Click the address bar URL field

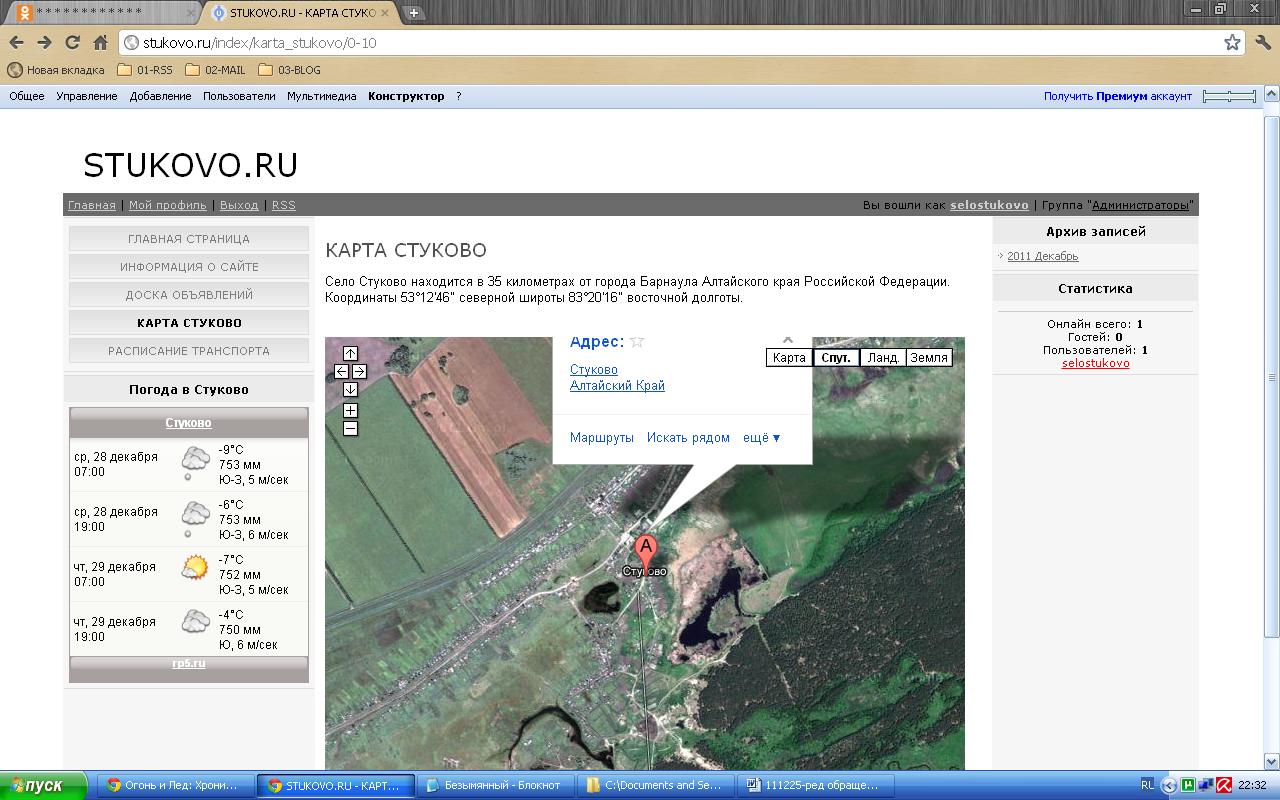[680, 43]
